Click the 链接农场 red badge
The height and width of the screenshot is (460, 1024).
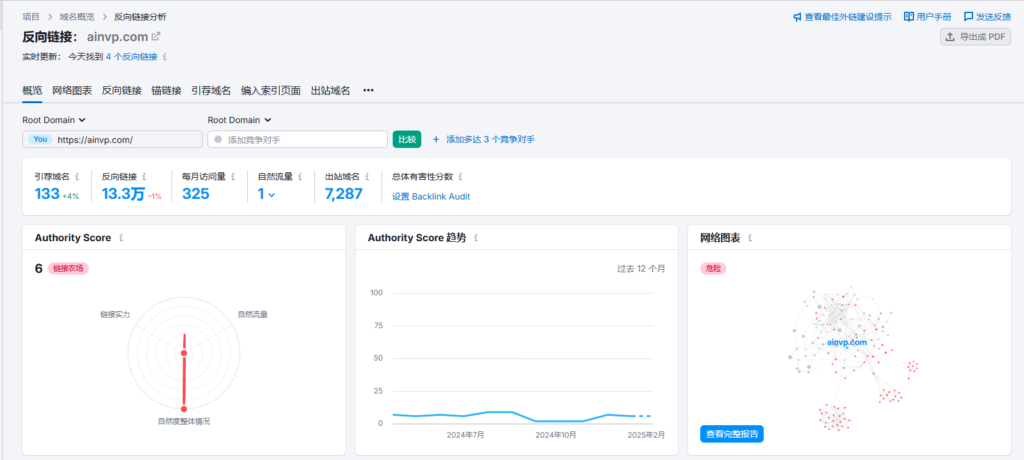click(x=68, y=269)
